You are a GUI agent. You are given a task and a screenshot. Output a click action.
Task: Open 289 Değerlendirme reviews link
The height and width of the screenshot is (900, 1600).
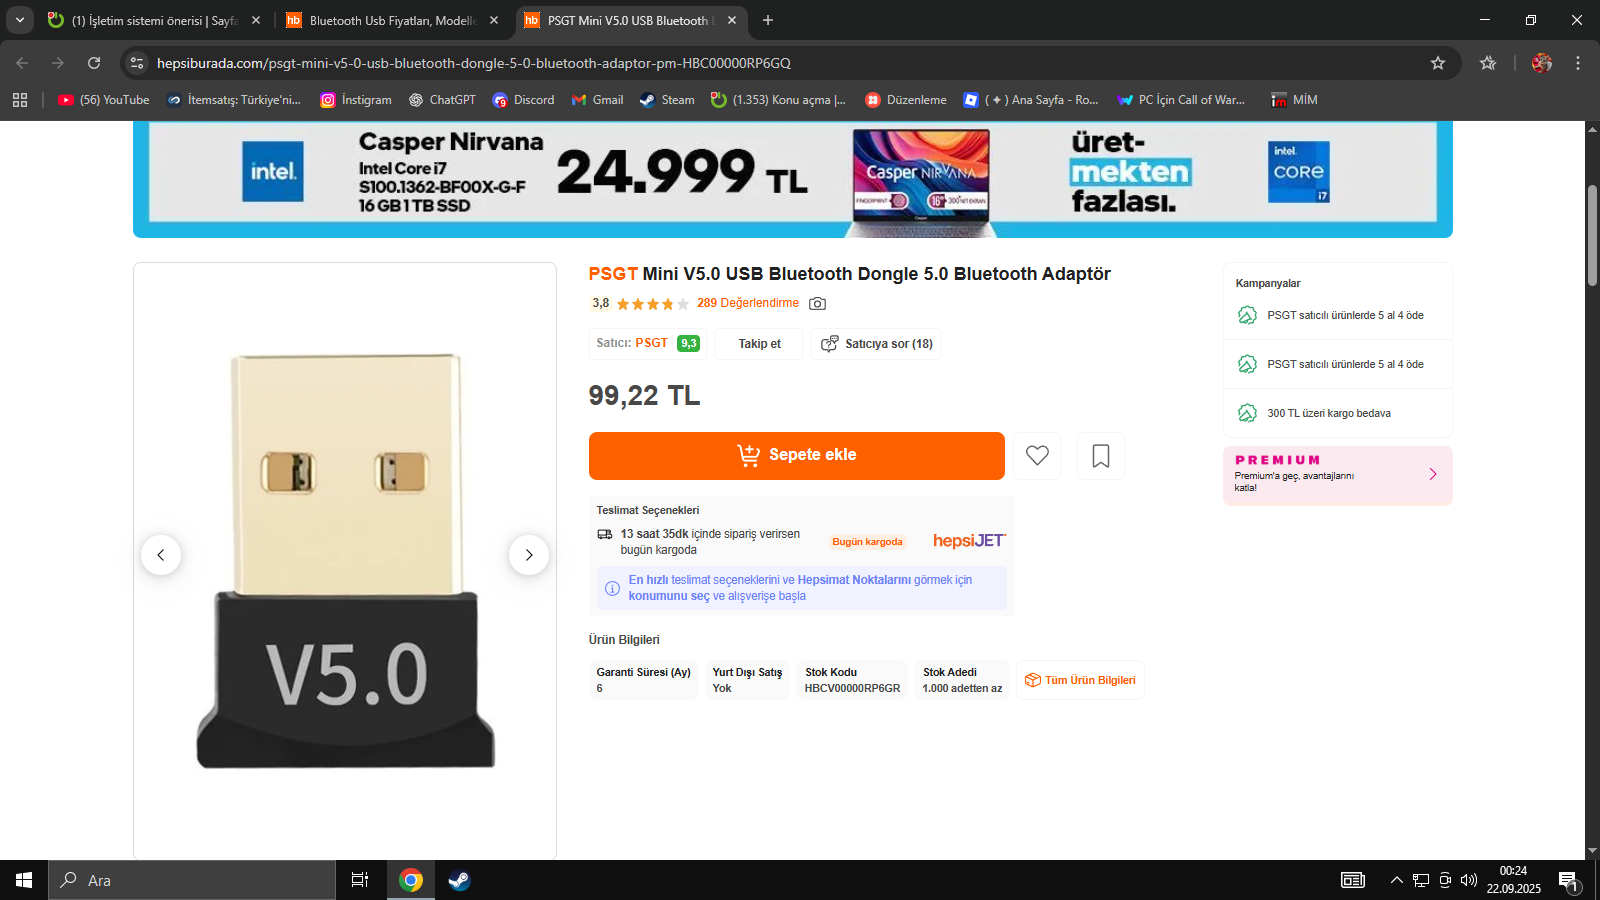click(748, 303)
